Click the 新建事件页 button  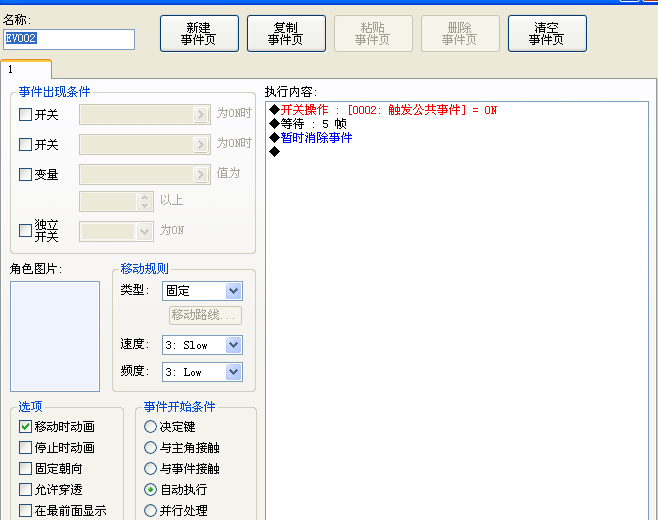pyautogui.click(x=199, y=34)
